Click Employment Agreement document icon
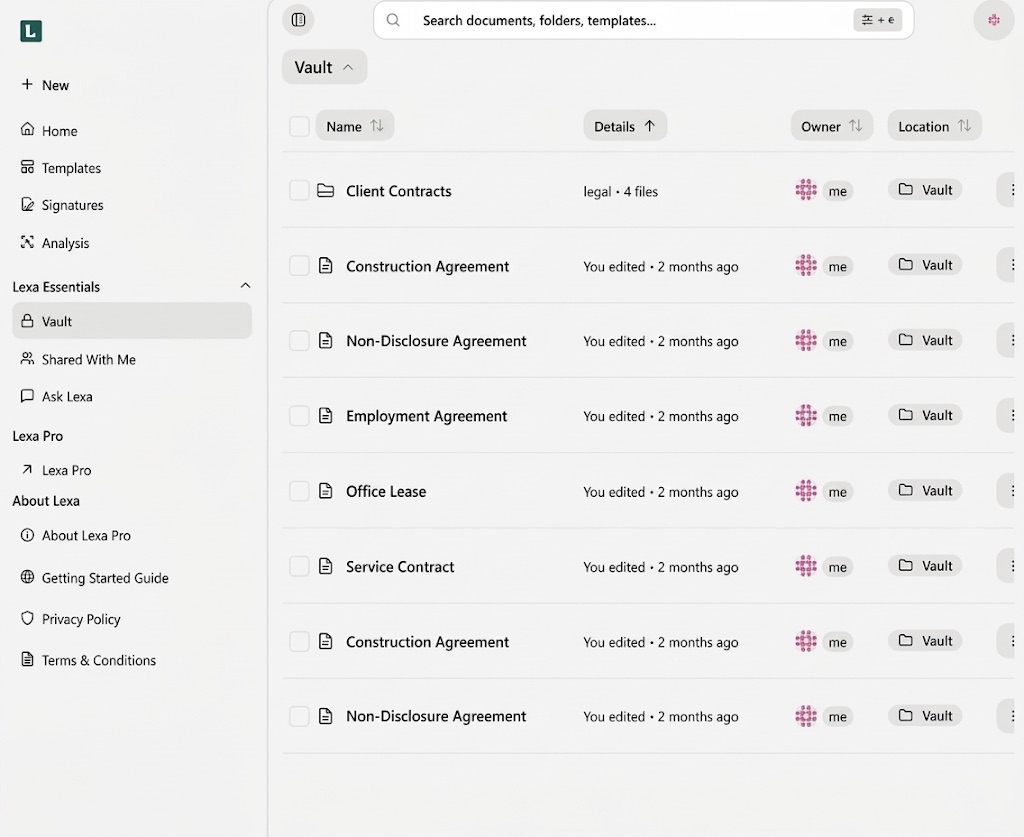1024x837 pixels. coord(325,416)
